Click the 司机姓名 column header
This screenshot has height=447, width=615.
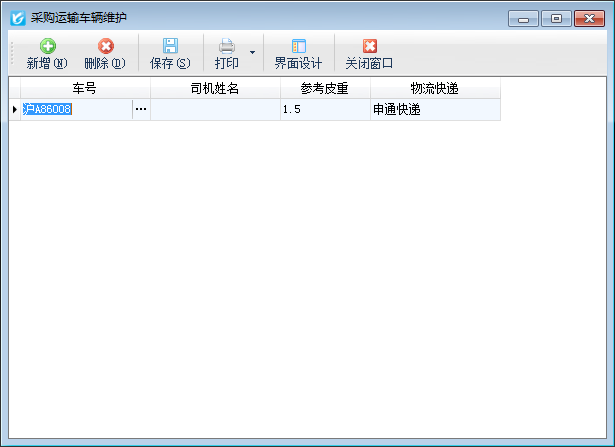click(214, 89)
